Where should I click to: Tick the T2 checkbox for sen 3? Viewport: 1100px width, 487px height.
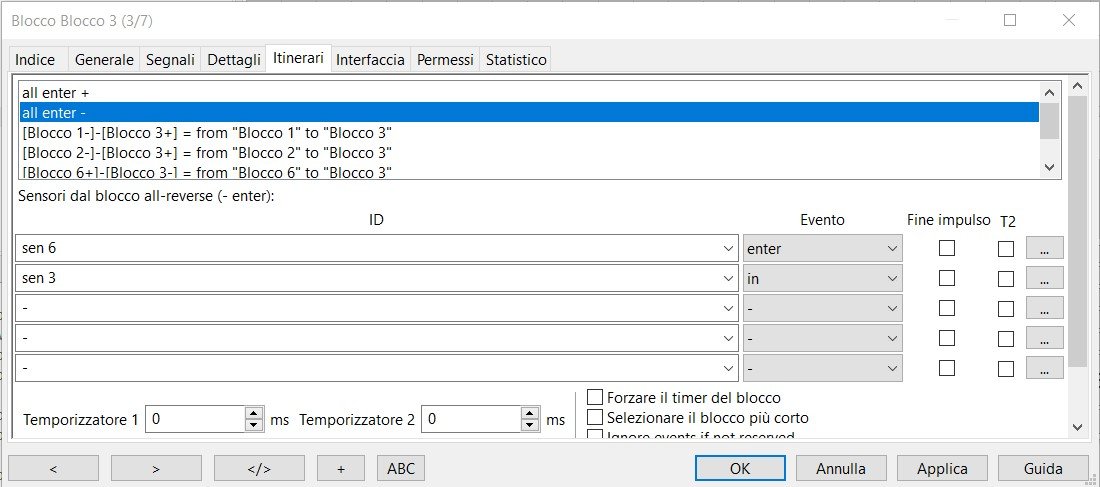1006,279
